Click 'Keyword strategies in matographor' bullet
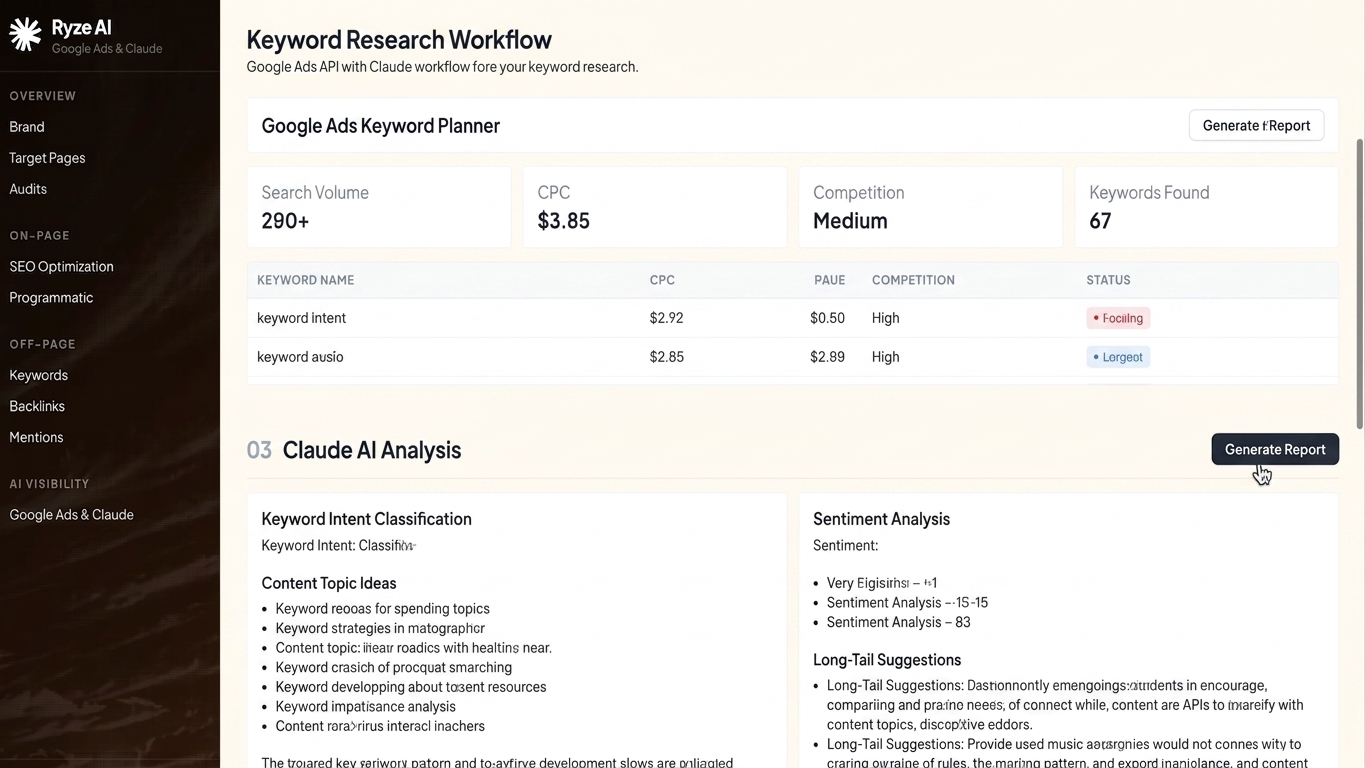Viewport: 1365px width, 768px height. coord(380,628)
